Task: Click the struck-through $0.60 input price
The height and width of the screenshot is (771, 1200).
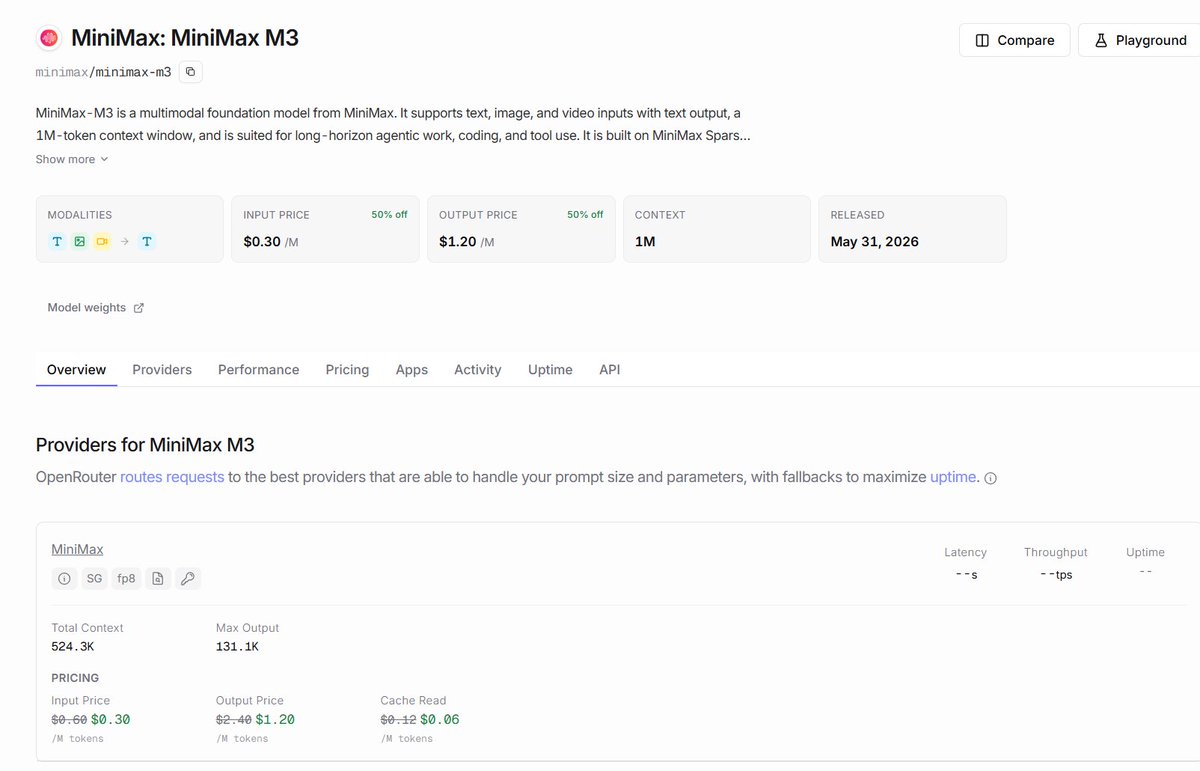Action: tap(69, 720)
